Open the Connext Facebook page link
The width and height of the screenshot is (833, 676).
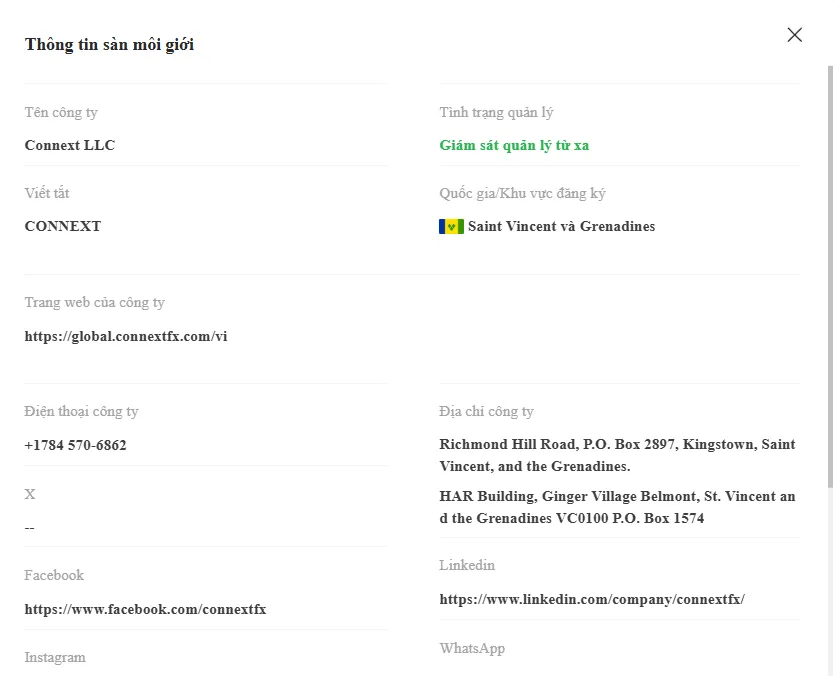pos(145,609)
